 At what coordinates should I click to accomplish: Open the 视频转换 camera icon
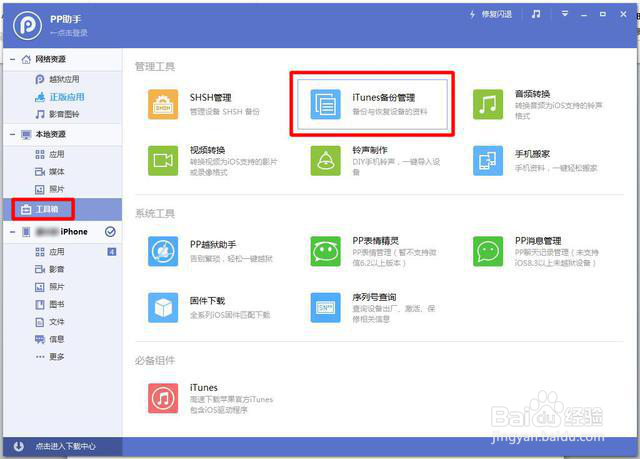[163, 161]
